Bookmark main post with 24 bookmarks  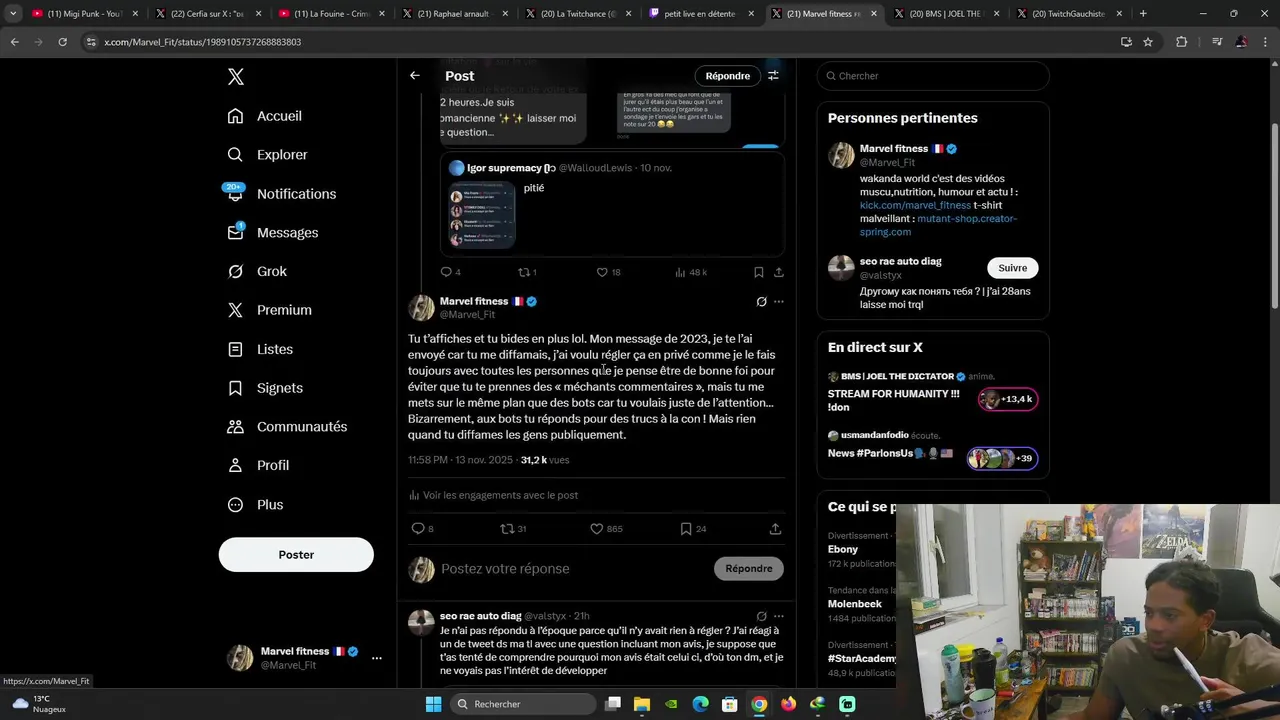pos(693,529)
